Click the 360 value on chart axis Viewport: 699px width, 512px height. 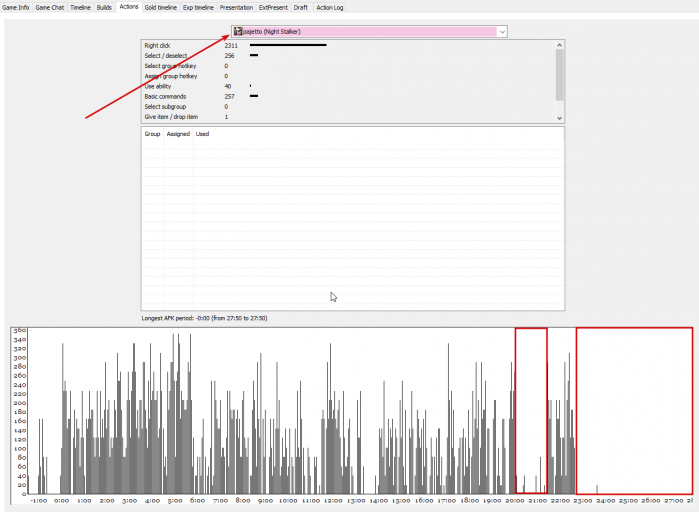(20, 330)
